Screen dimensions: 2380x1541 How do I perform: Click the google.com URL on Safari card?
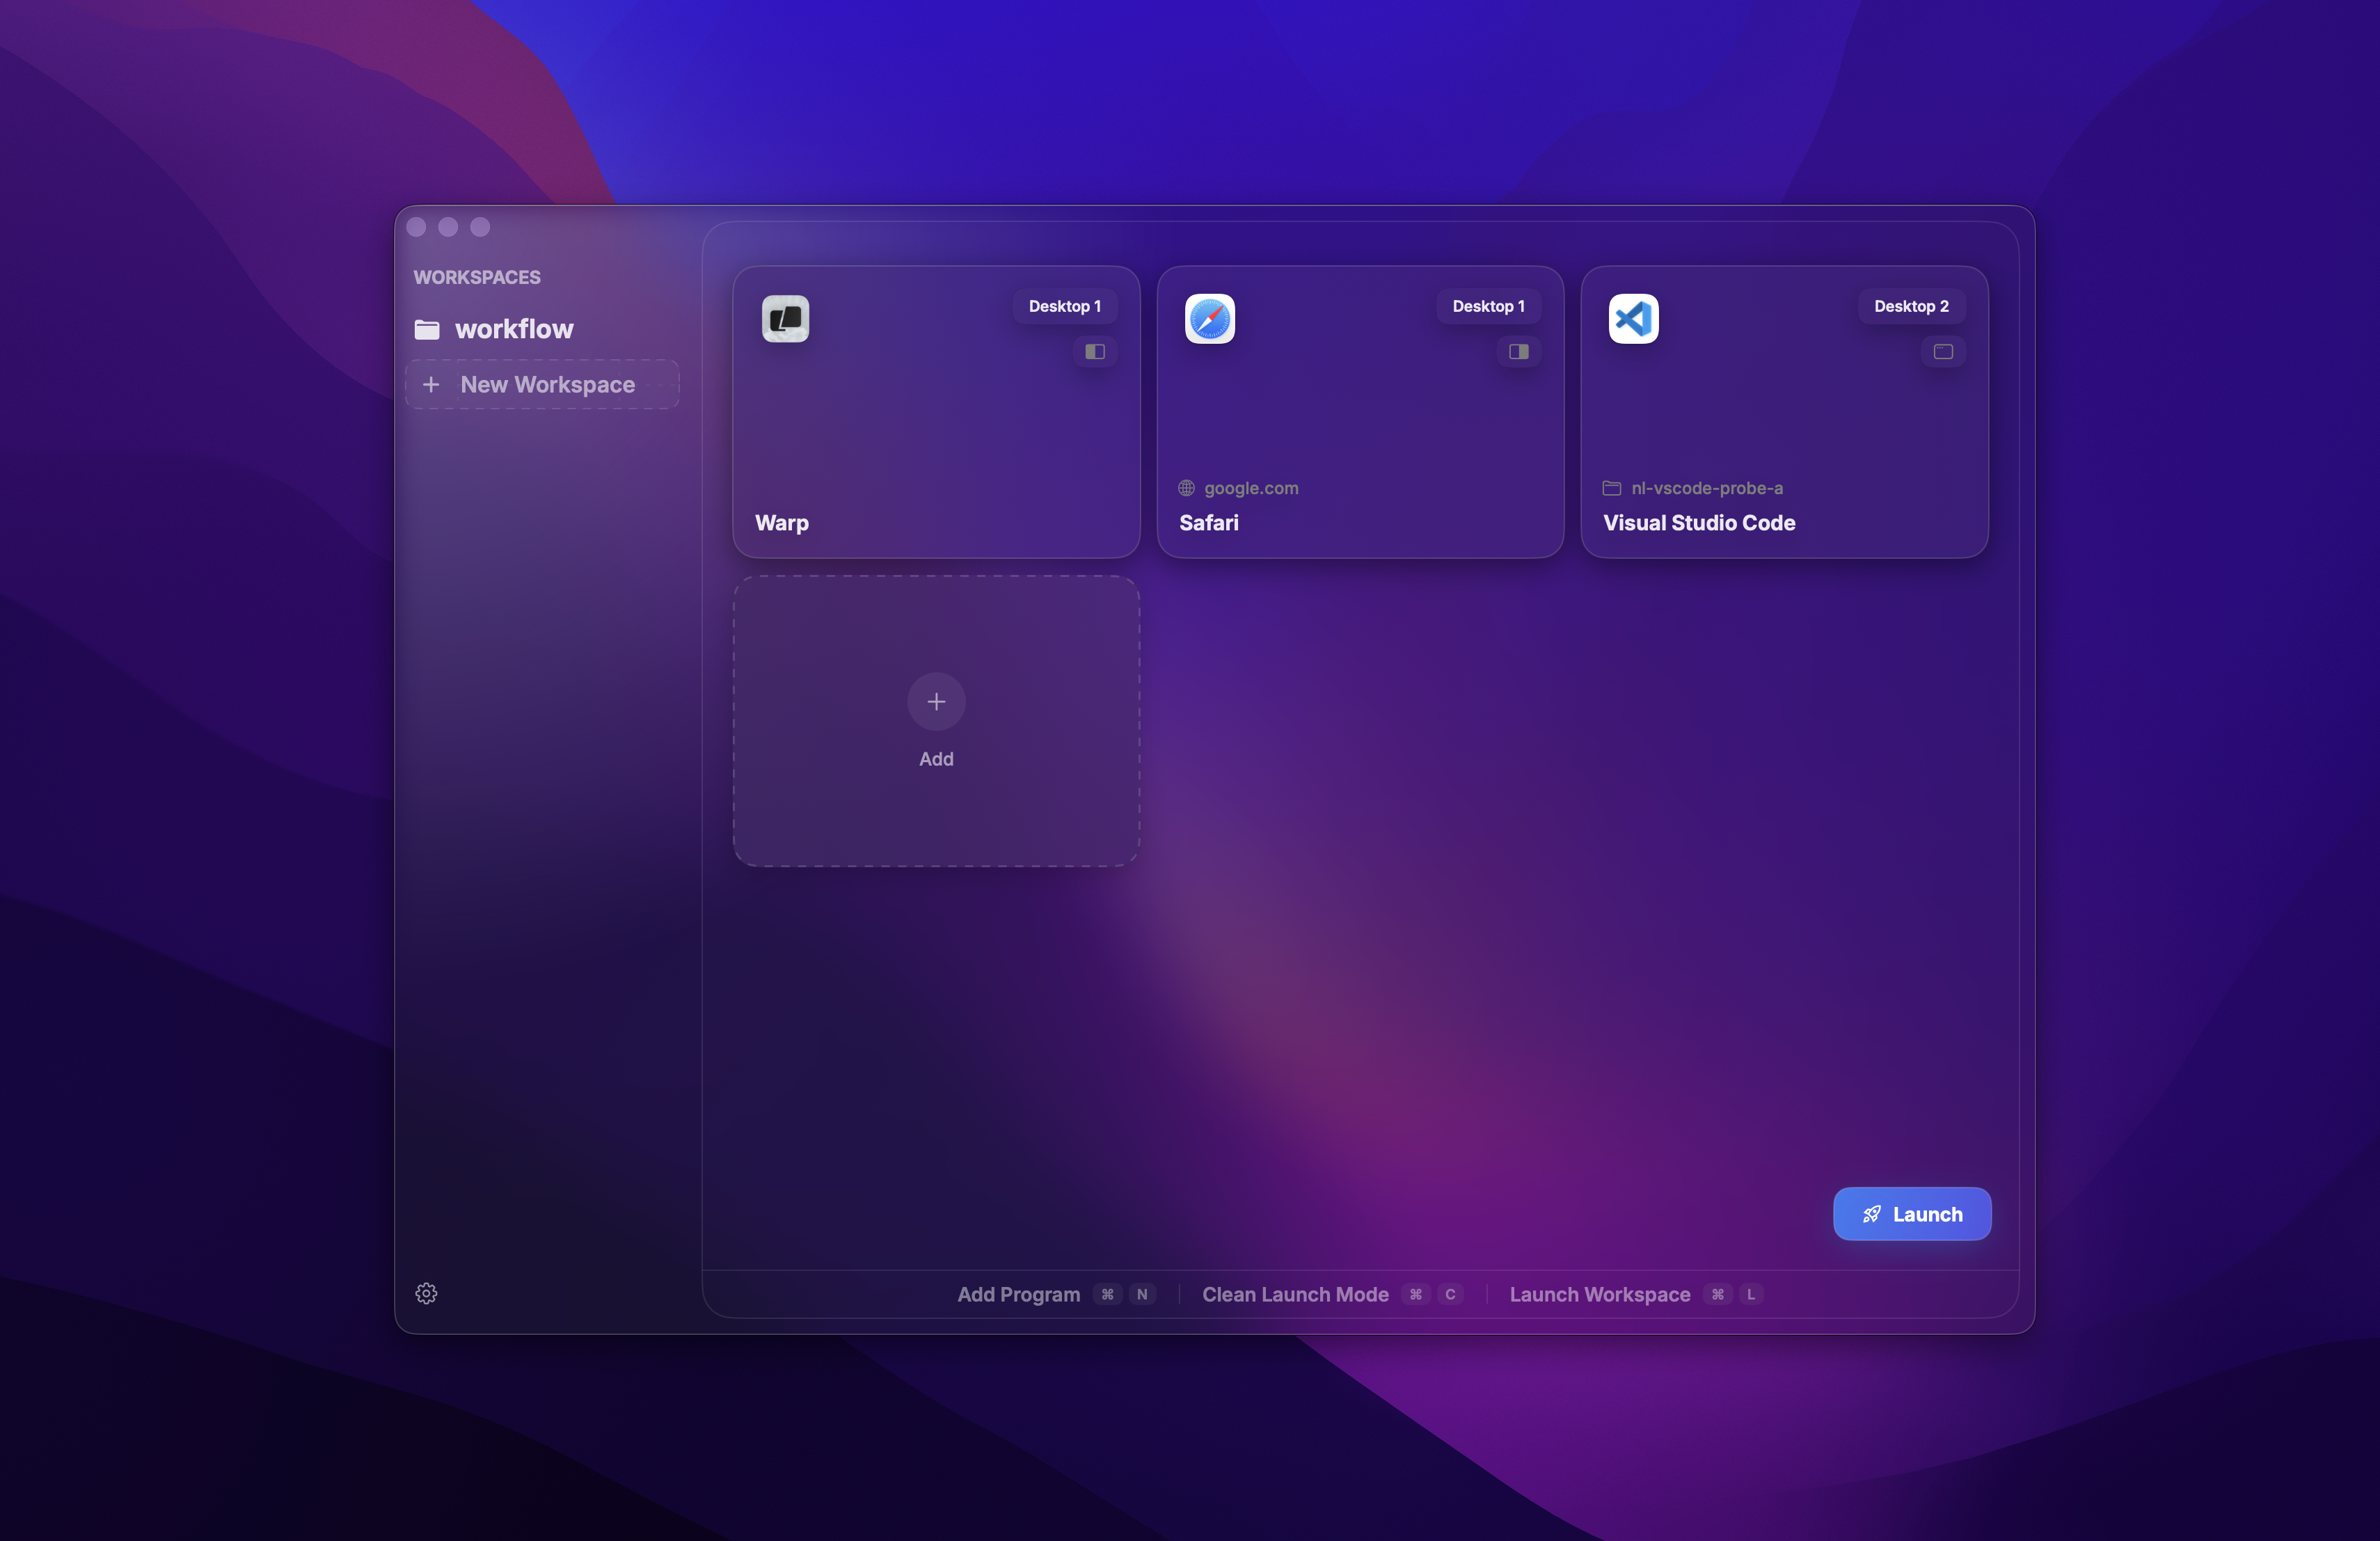pos(1251,488)
